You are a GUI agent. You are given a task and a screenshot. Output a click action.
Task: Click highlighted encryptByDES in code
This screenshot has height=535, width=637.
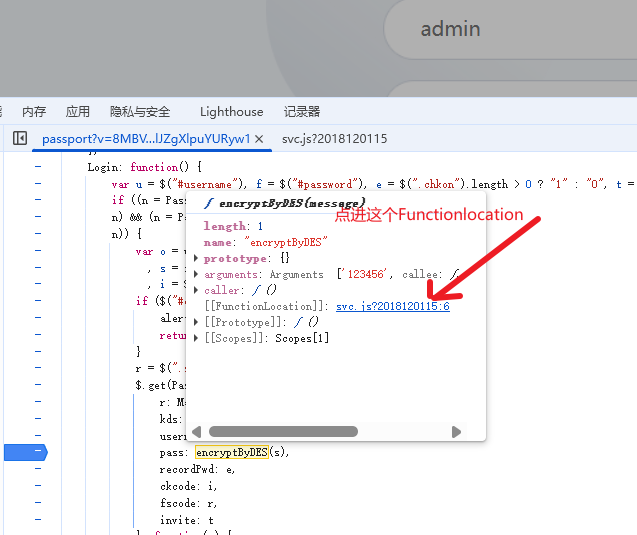point(232,452)
